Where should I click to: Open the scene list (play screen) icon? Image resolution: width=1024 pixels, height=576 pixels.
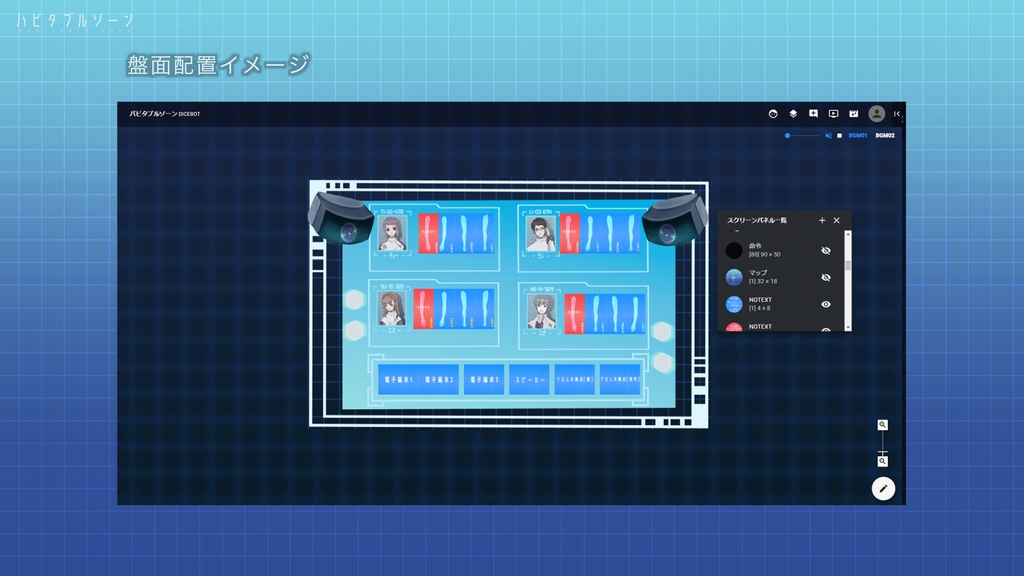click(833, 114)
